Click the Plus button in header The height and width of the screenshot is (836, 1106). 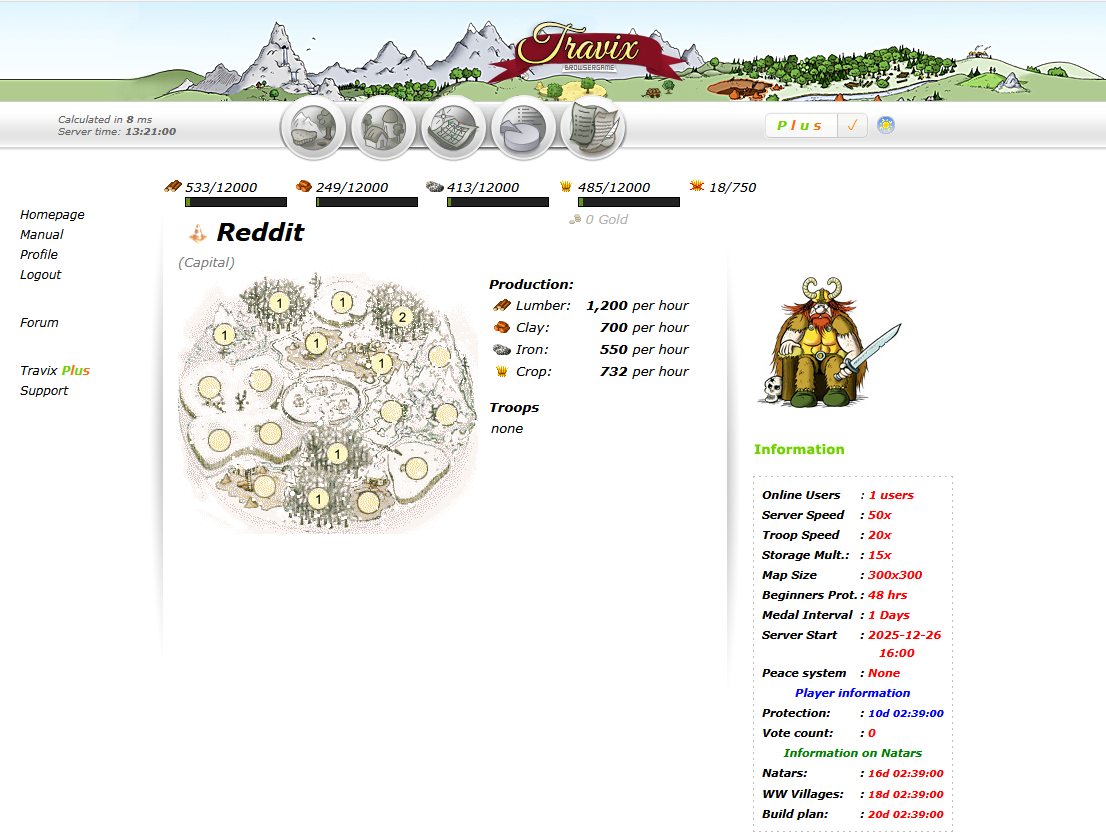pyautogui.click(x=801, y=126)
